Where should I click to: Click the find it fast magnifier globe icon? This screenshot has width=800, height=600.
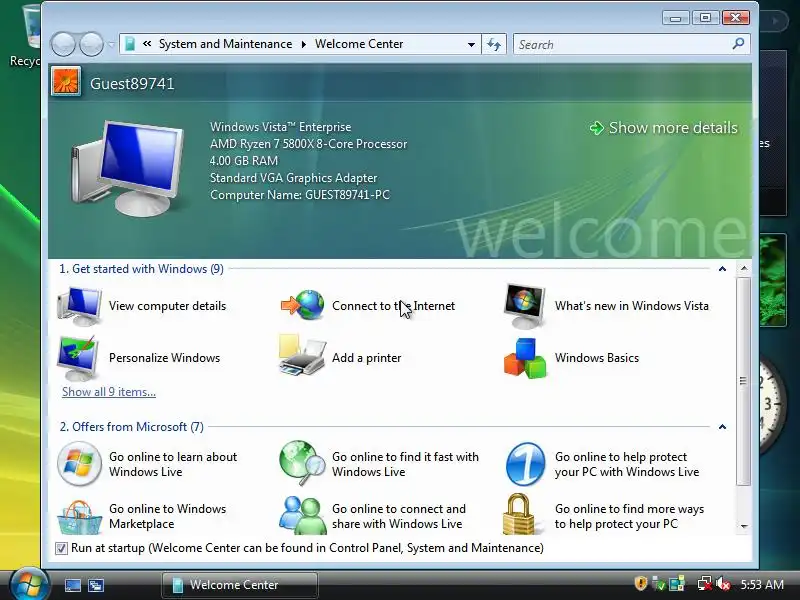point(302,463)
